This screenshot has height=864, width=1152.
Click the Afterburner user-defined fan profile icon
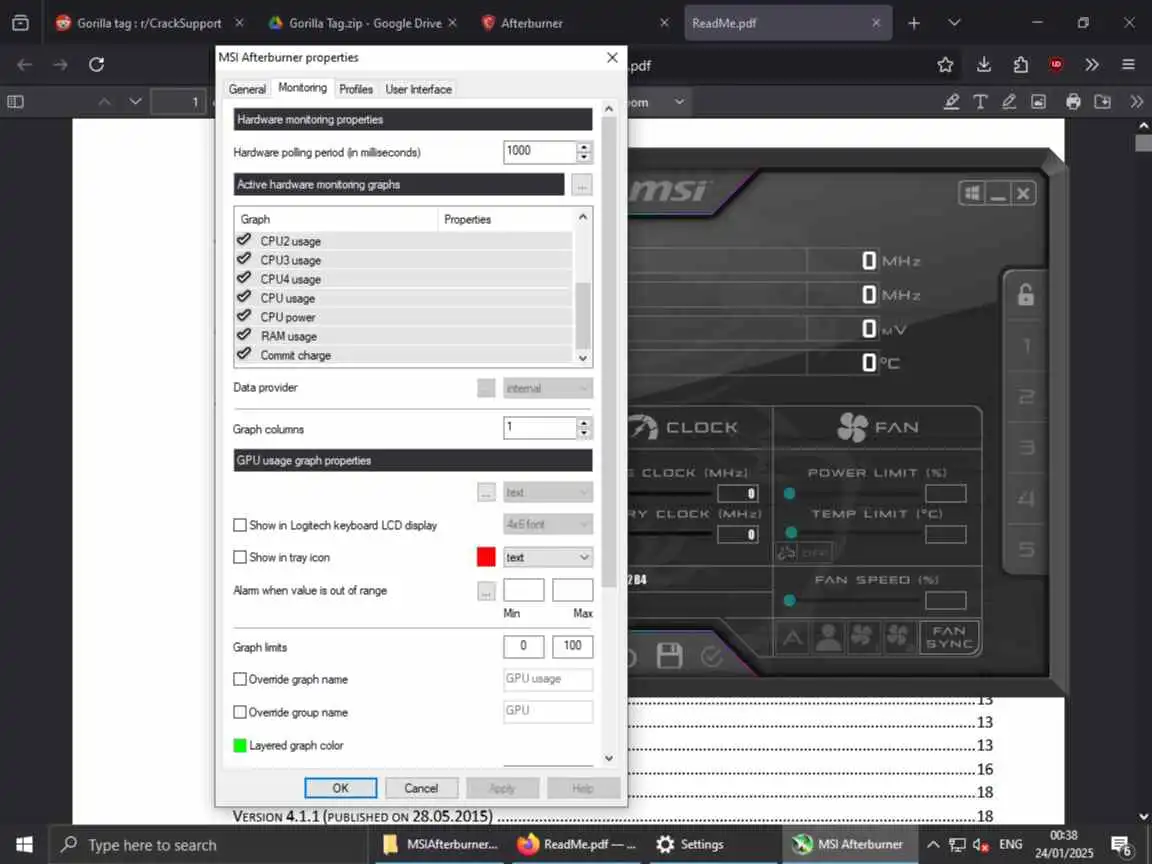pyautogui.click(x=829, y=637)
